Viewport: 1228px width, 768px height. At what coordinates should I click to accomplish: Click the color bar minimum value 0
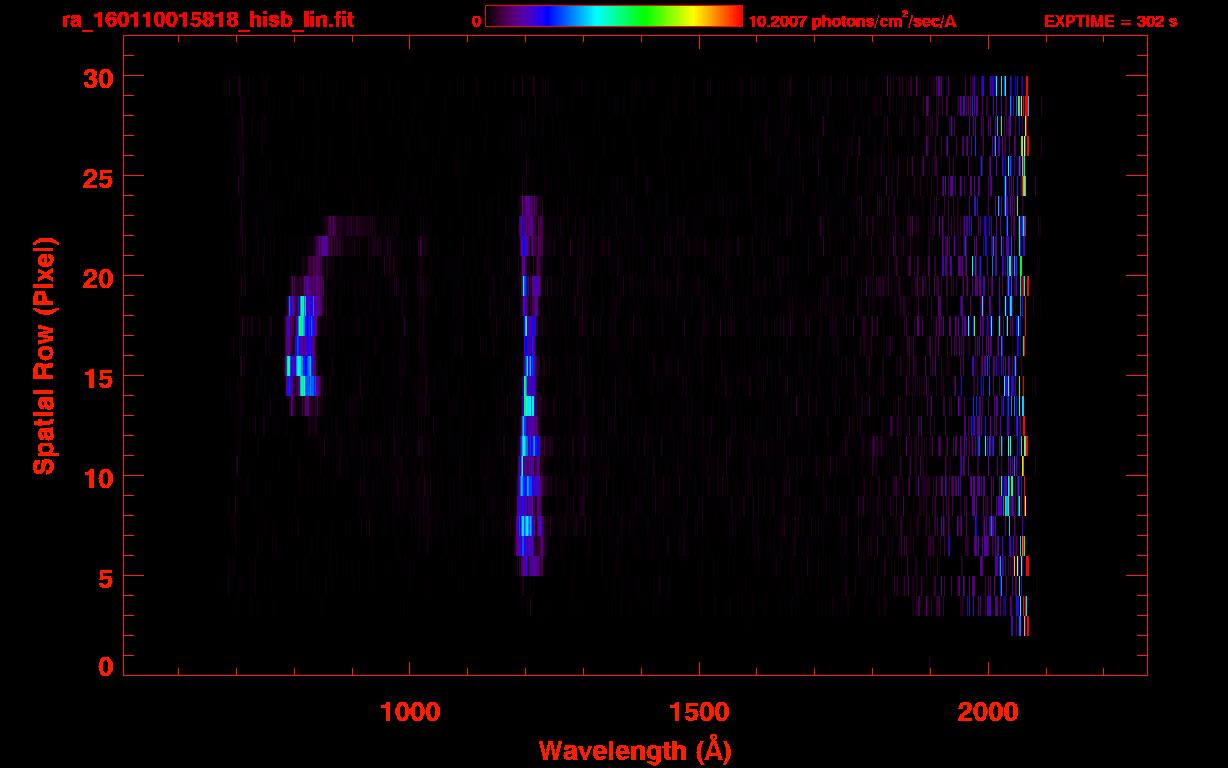tap(476, 21)
